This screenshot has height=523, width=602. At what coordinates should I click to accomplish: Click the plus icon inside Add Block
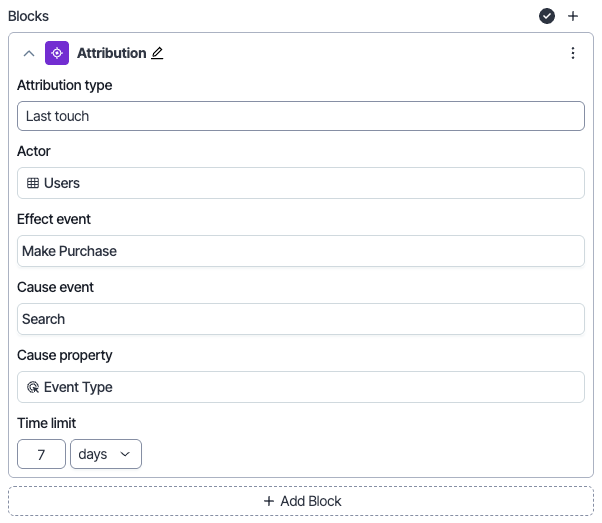[268, 501]
